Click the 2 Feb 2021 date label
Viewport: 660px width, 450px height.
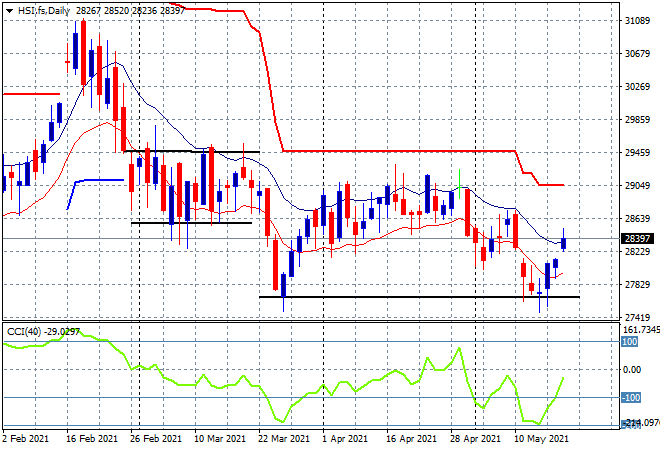click(25, 439)
